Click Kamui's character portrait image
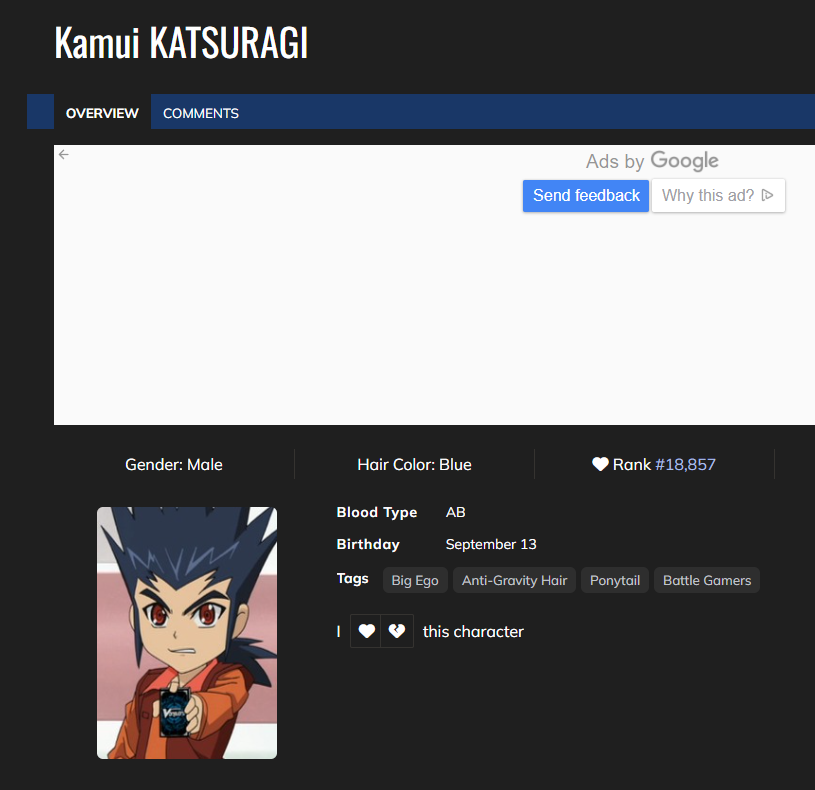The width and height of the screenshot is (815, 790). coord(187,632)
